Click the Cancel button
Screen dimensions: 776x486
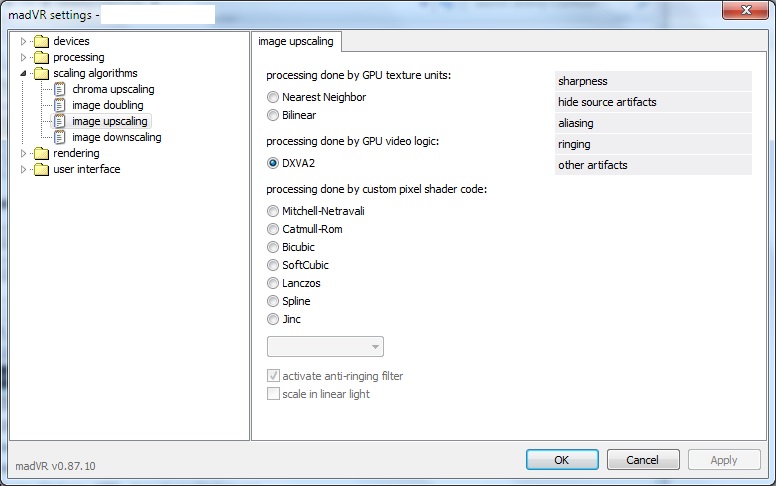coord(642,460)
